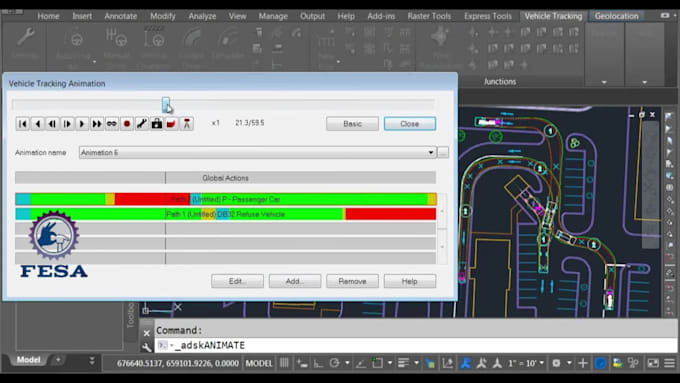
Task: Toggle drawing grid display in status bar
Action: [284, 363]
